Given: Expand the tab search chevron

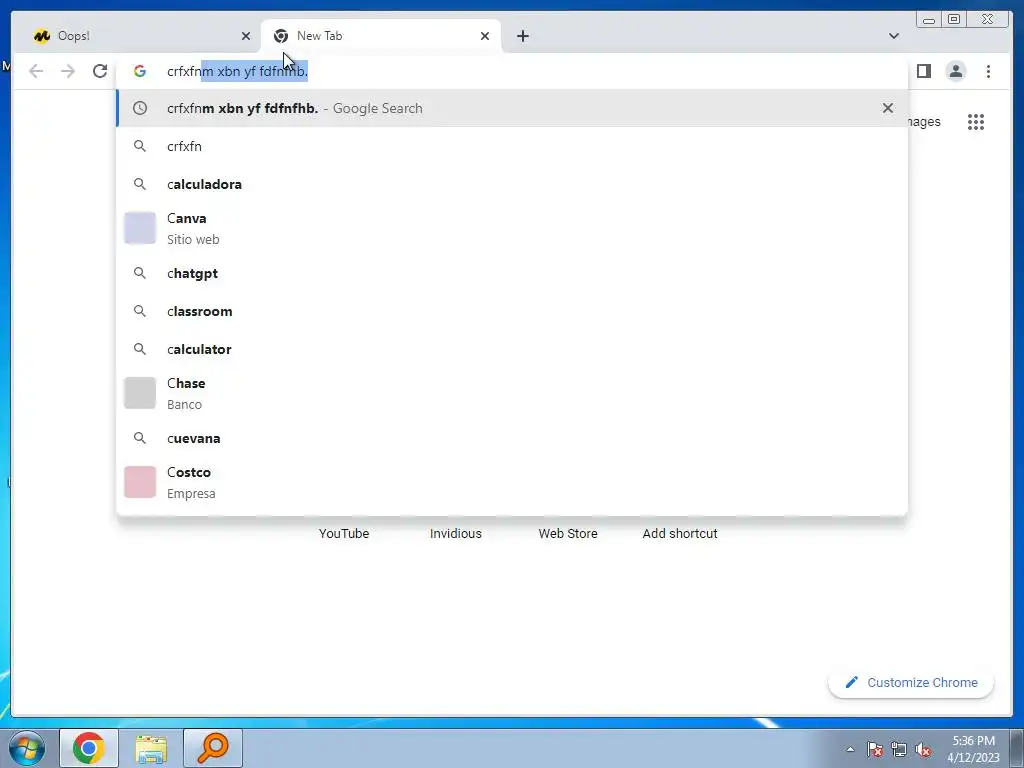Looking at the screenshot, I should [x=893, y=36].
